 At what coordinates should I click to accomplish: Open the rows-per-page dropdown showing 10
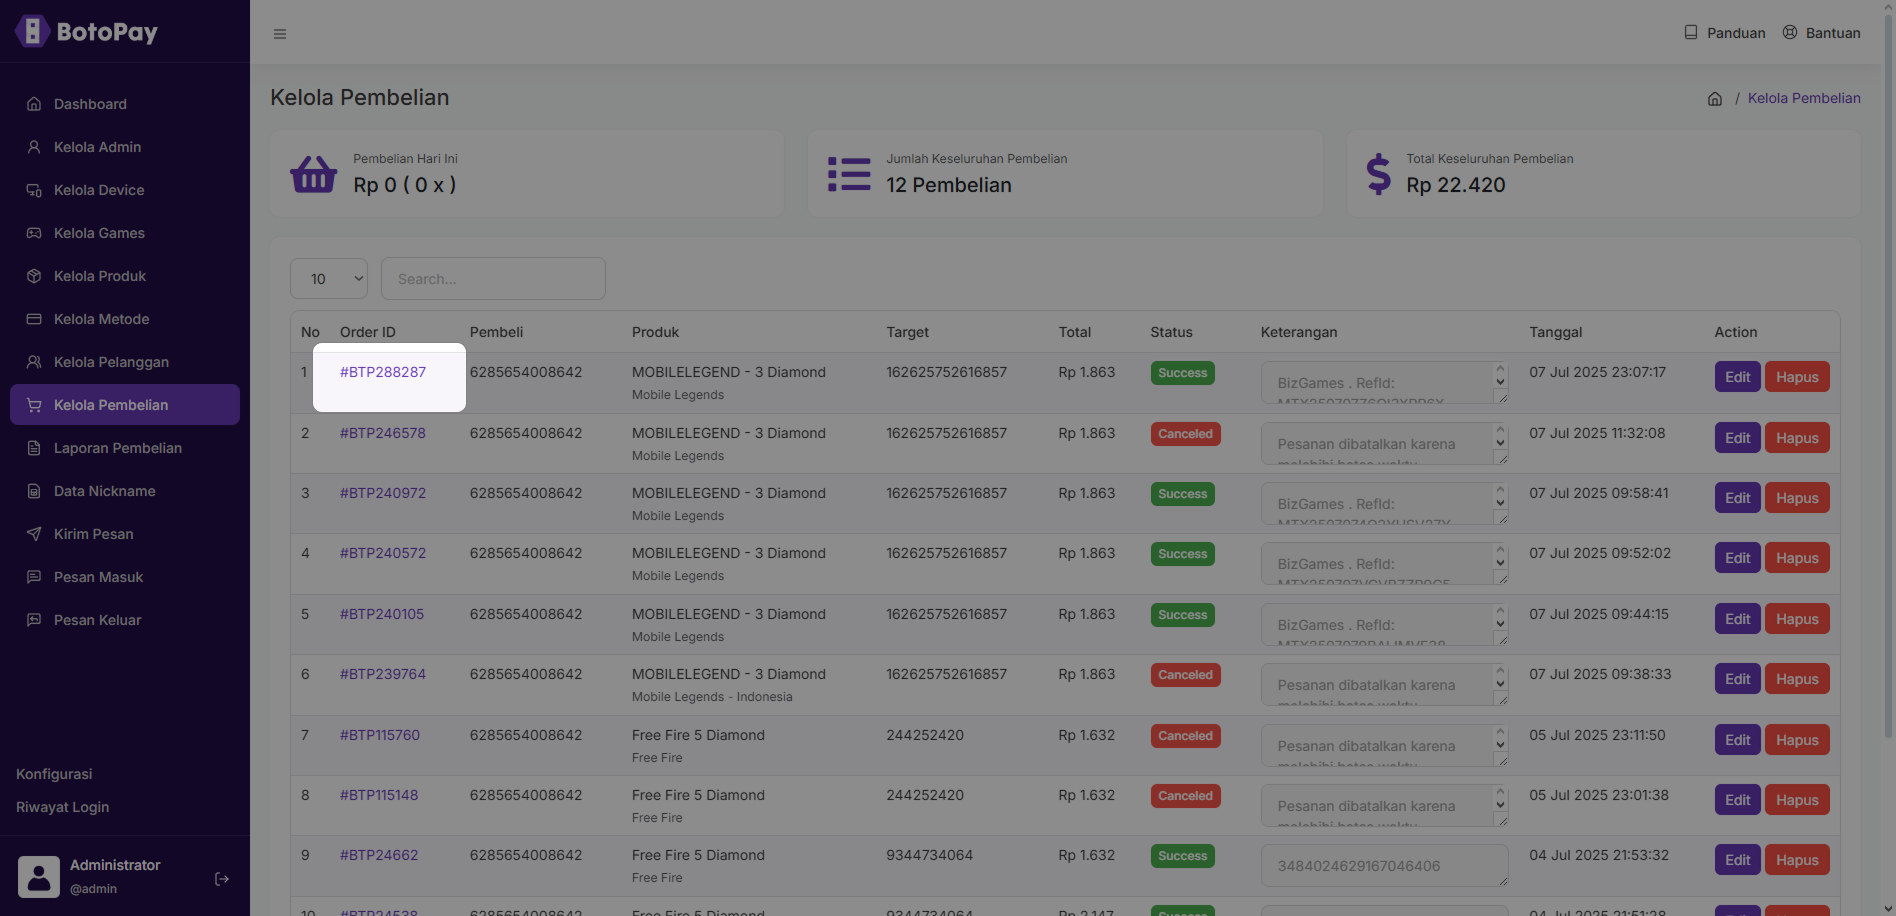click(329, 278)
